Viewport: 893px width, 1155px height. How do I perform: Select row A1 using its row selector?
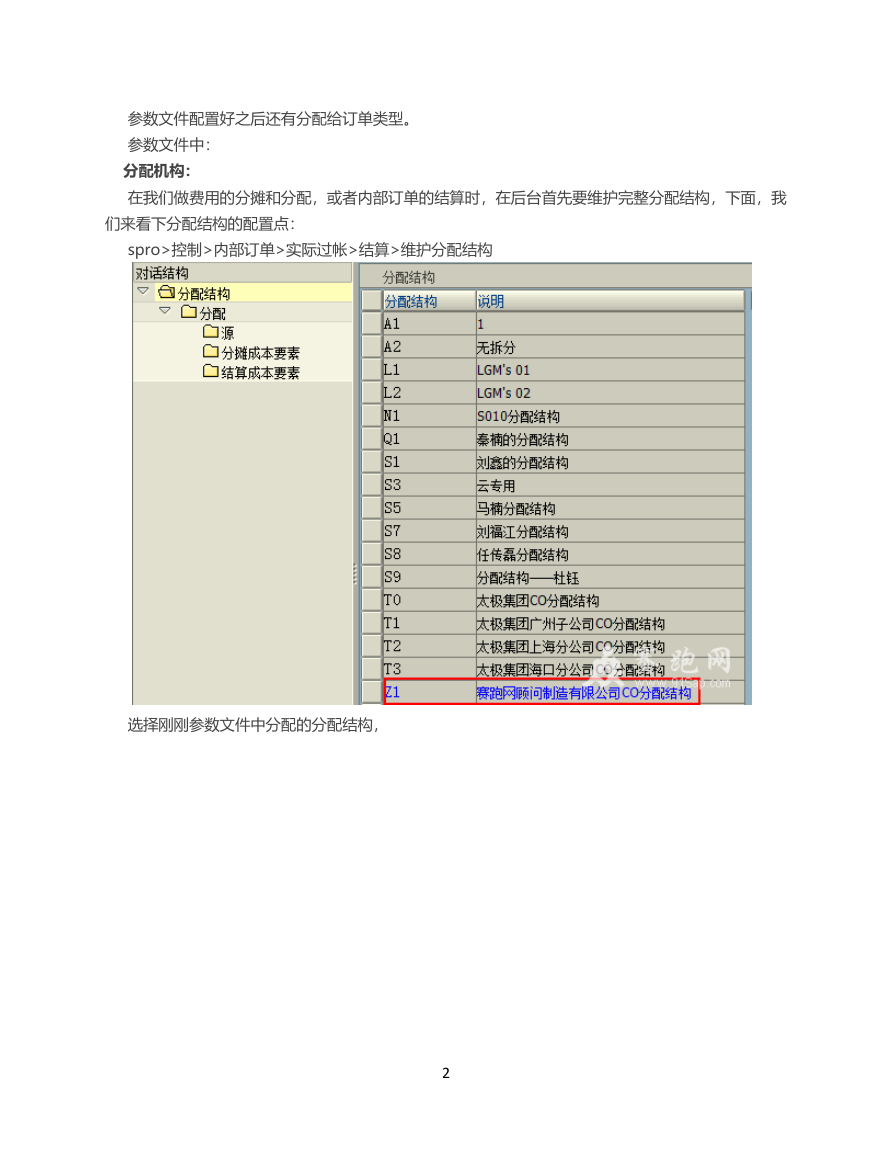(x=371, y=324)
